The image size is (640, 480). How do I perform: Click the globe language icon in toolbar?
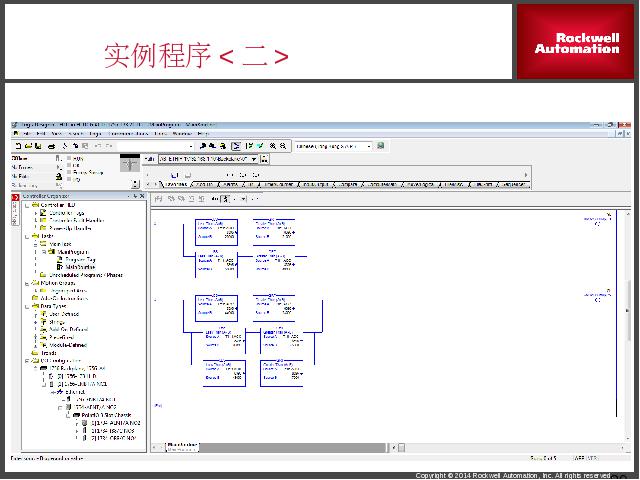pos(380,146)
